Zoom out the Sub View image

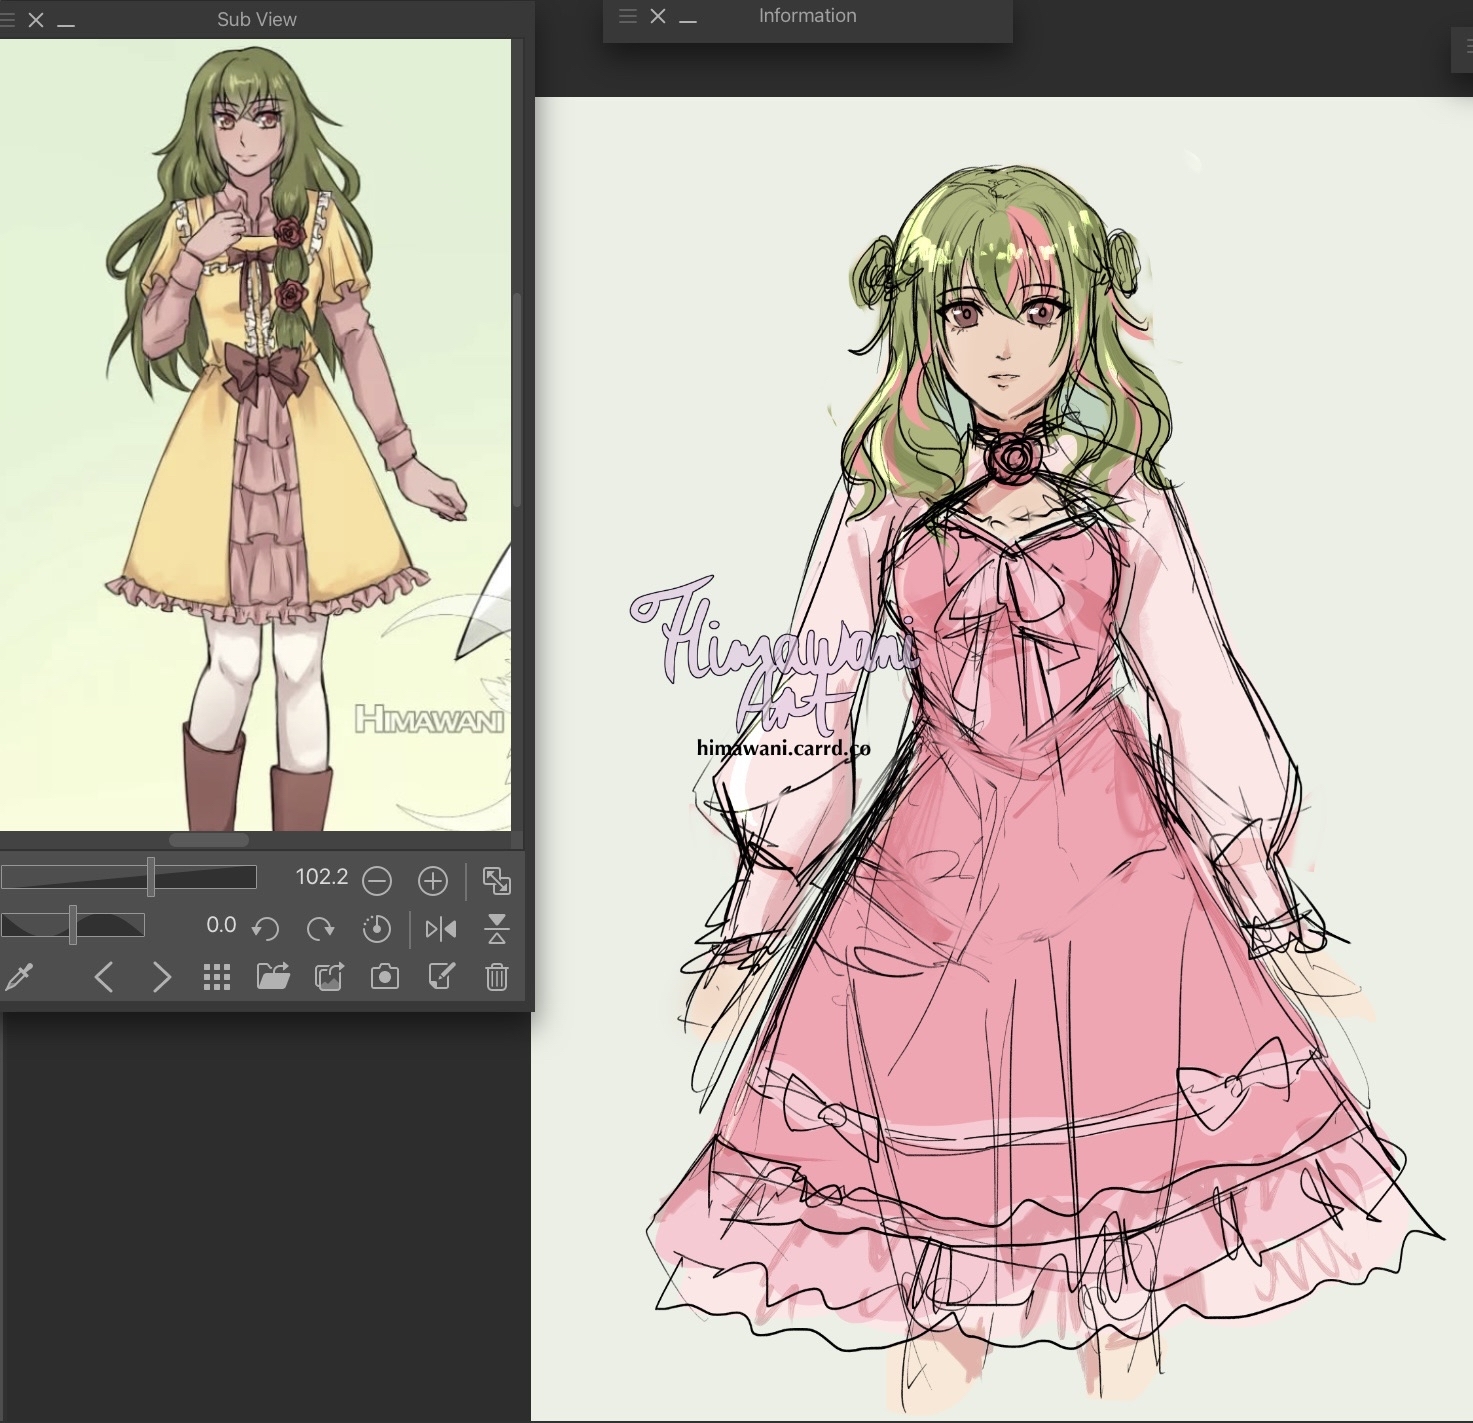pos(377,881)
